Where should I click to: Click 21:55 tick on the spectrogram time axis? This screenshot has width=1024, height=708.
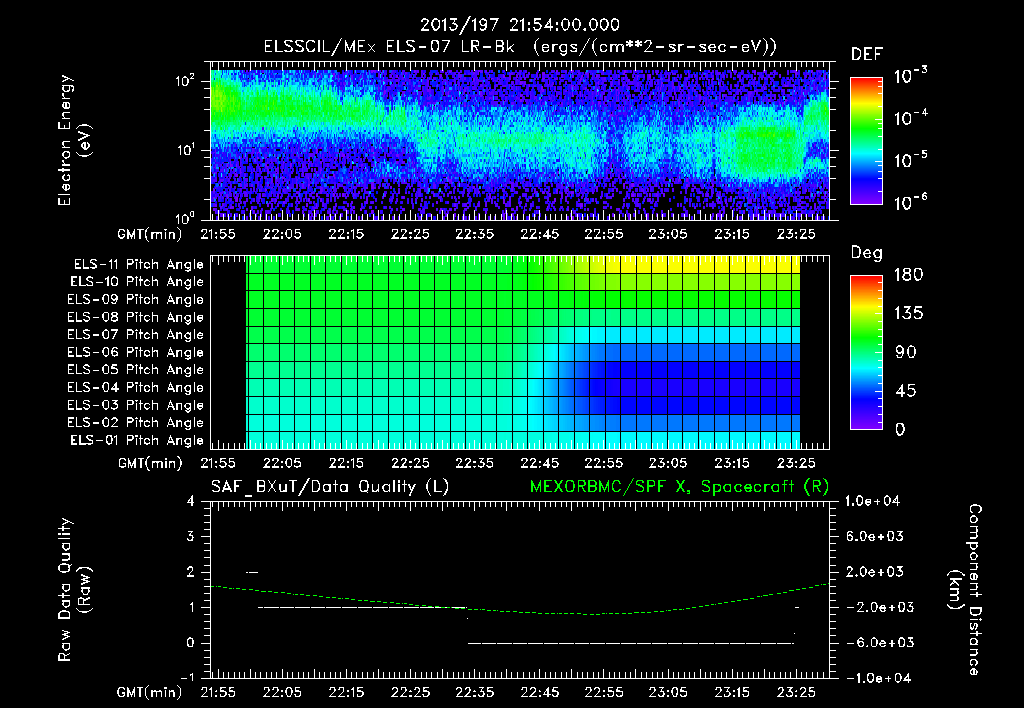218,234
